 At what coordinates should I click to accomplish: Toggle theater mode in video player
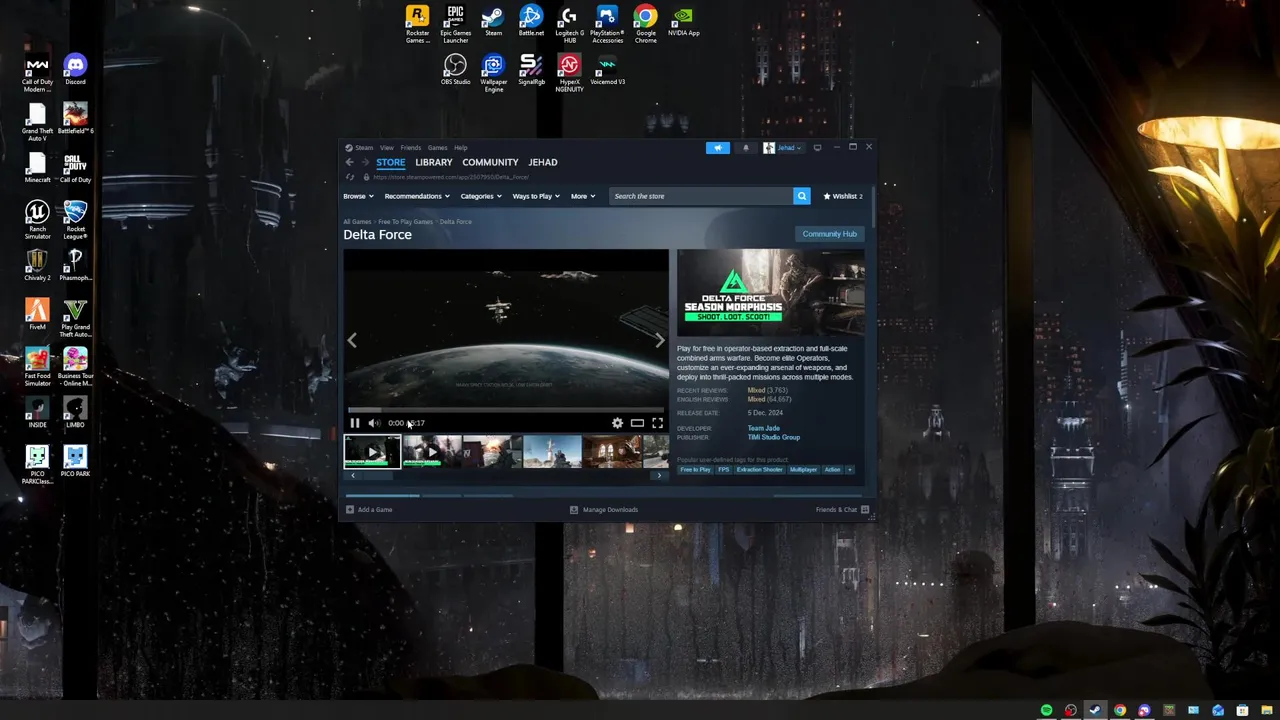[637, 423]
